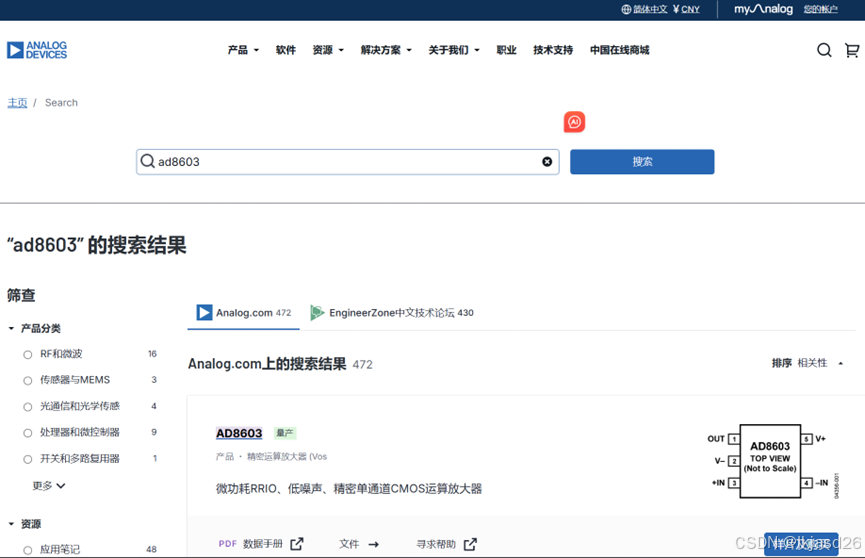Focus the ad8603 search input field
Viewport: 865px width, 558px height.
pos(348,162)
